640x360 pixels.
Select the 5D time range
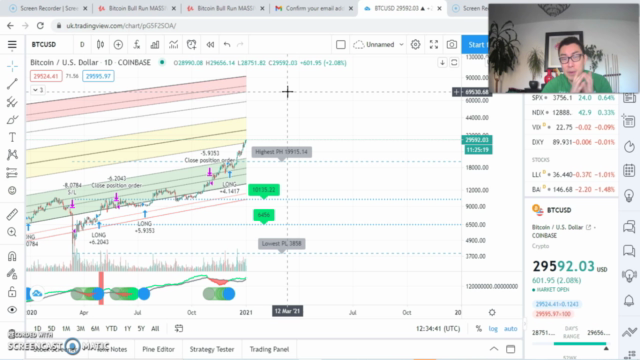(51, 329)
